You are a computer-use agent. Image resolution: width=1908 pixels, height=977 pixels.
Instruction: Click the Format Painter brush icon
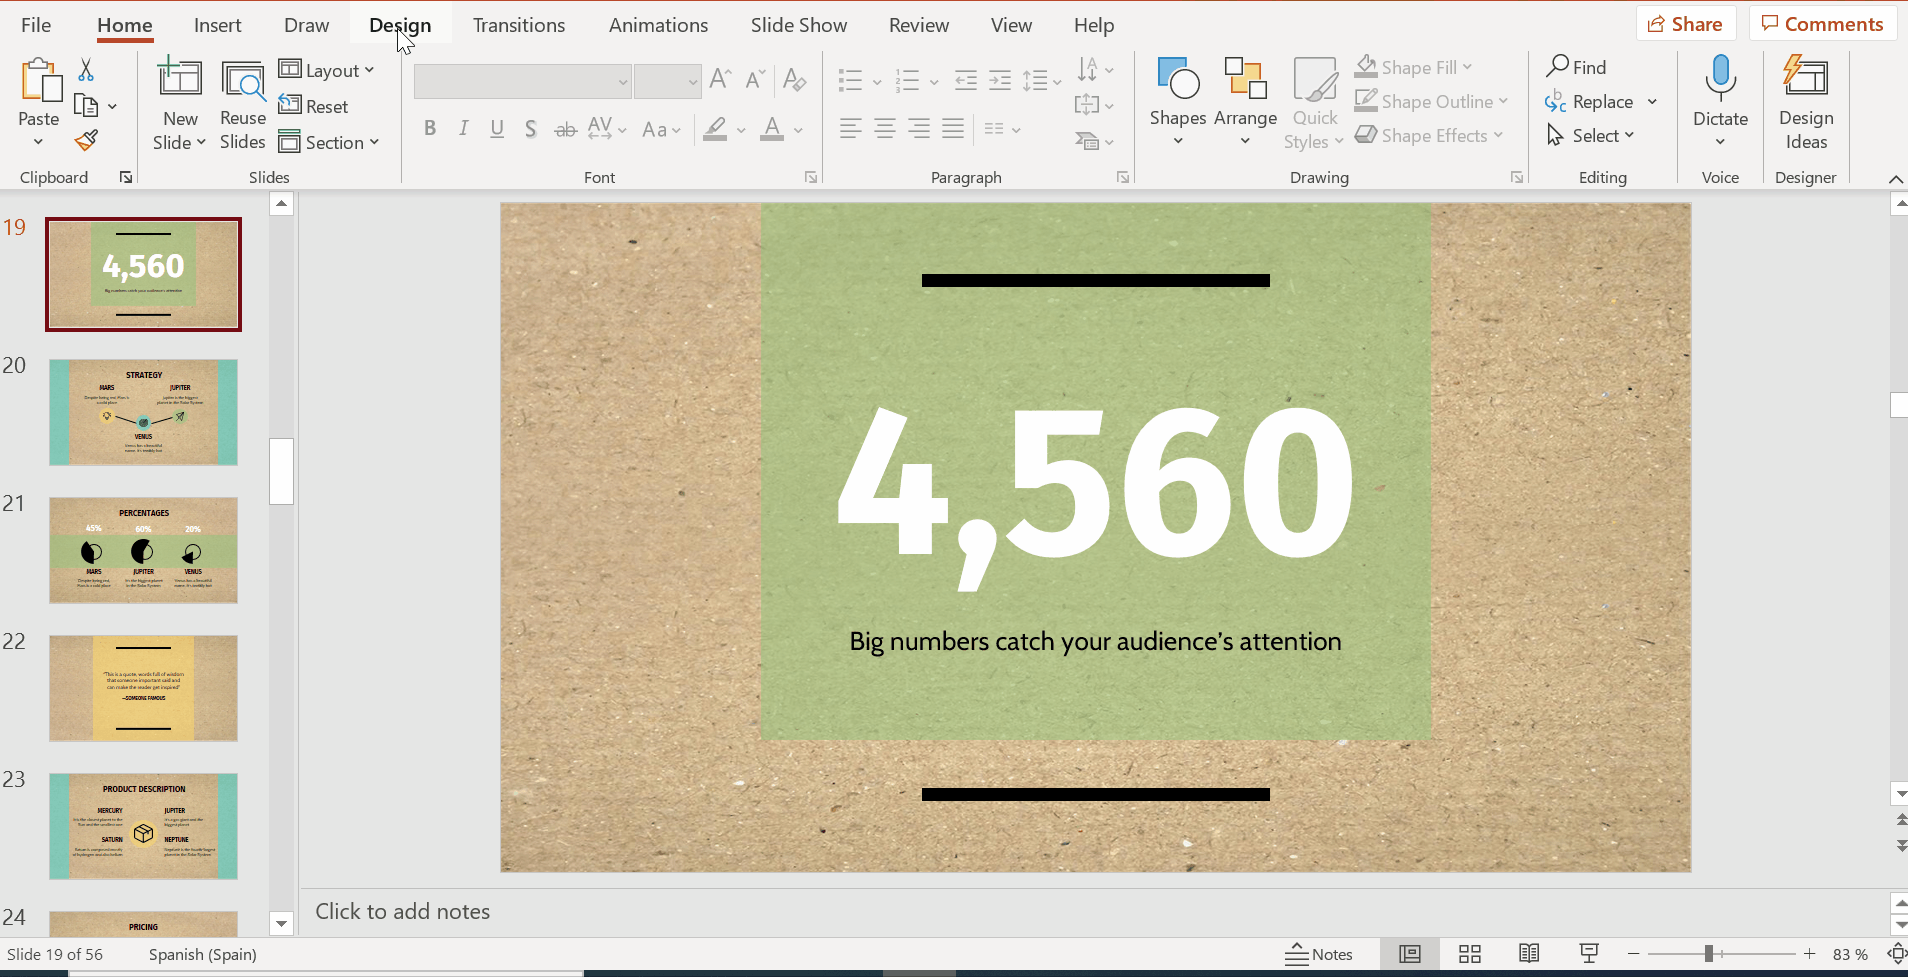[x=86, y=141]
